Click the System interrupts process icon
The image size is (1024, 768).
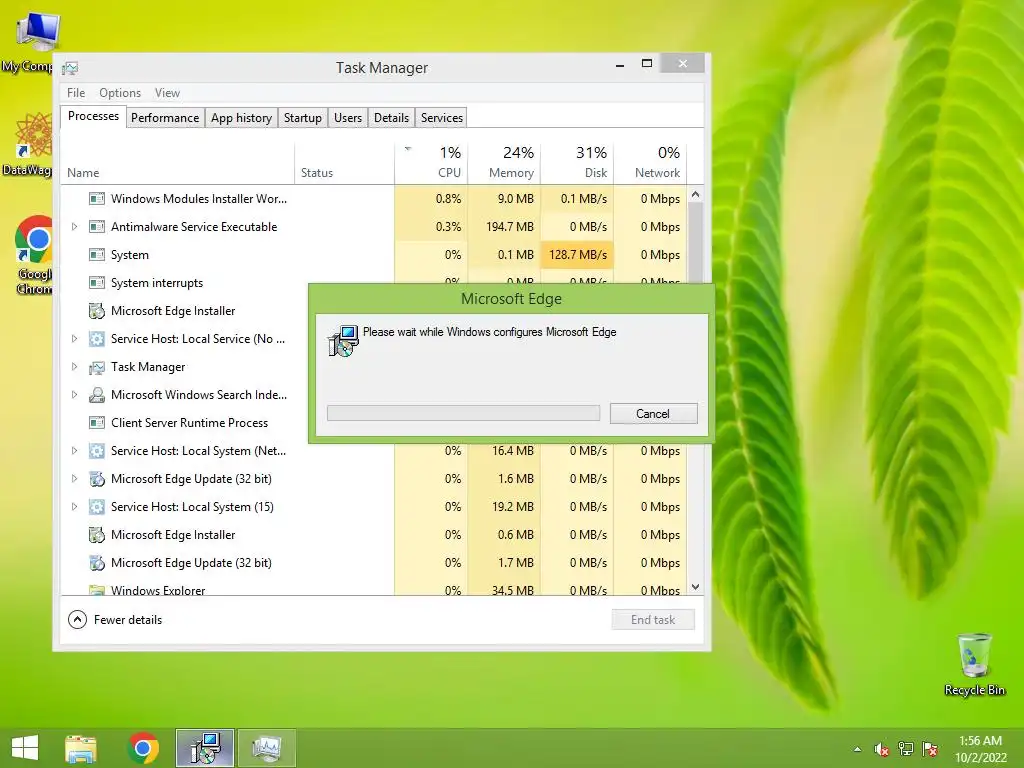(x=97, y=283)
